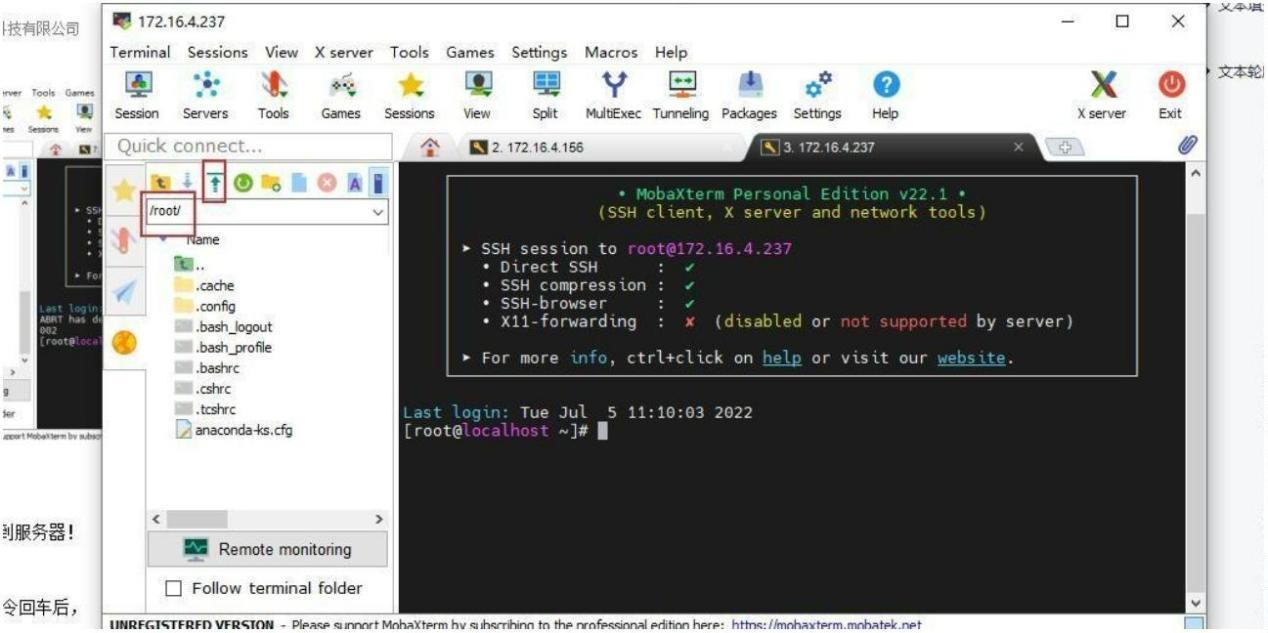This screenshot has width=1268, height=633.
Task: Open the Games toolbar icon
Action: click(341, 84)
